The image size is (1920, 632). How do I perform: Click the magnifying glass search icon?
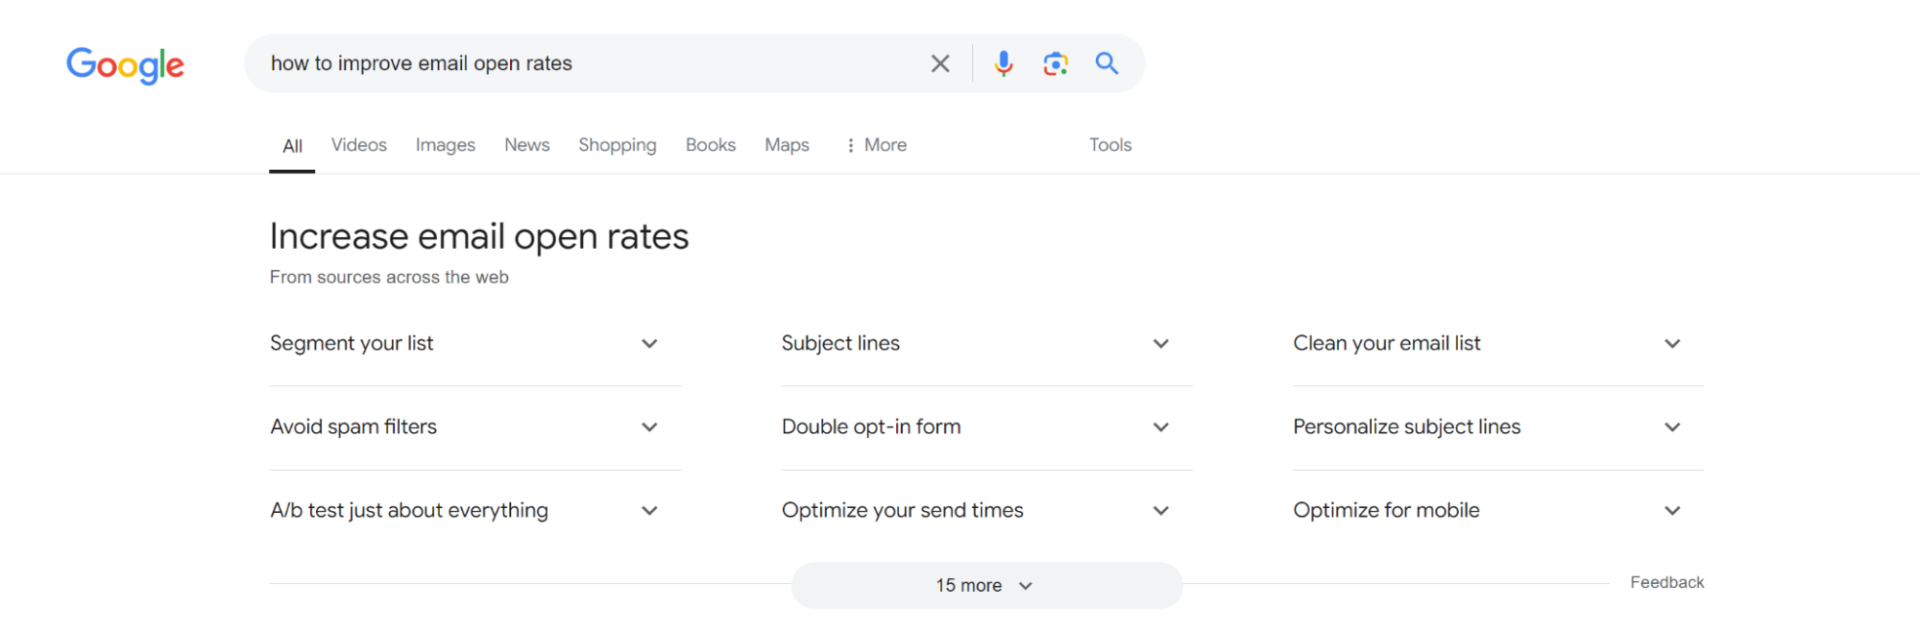coord(1106,64)
